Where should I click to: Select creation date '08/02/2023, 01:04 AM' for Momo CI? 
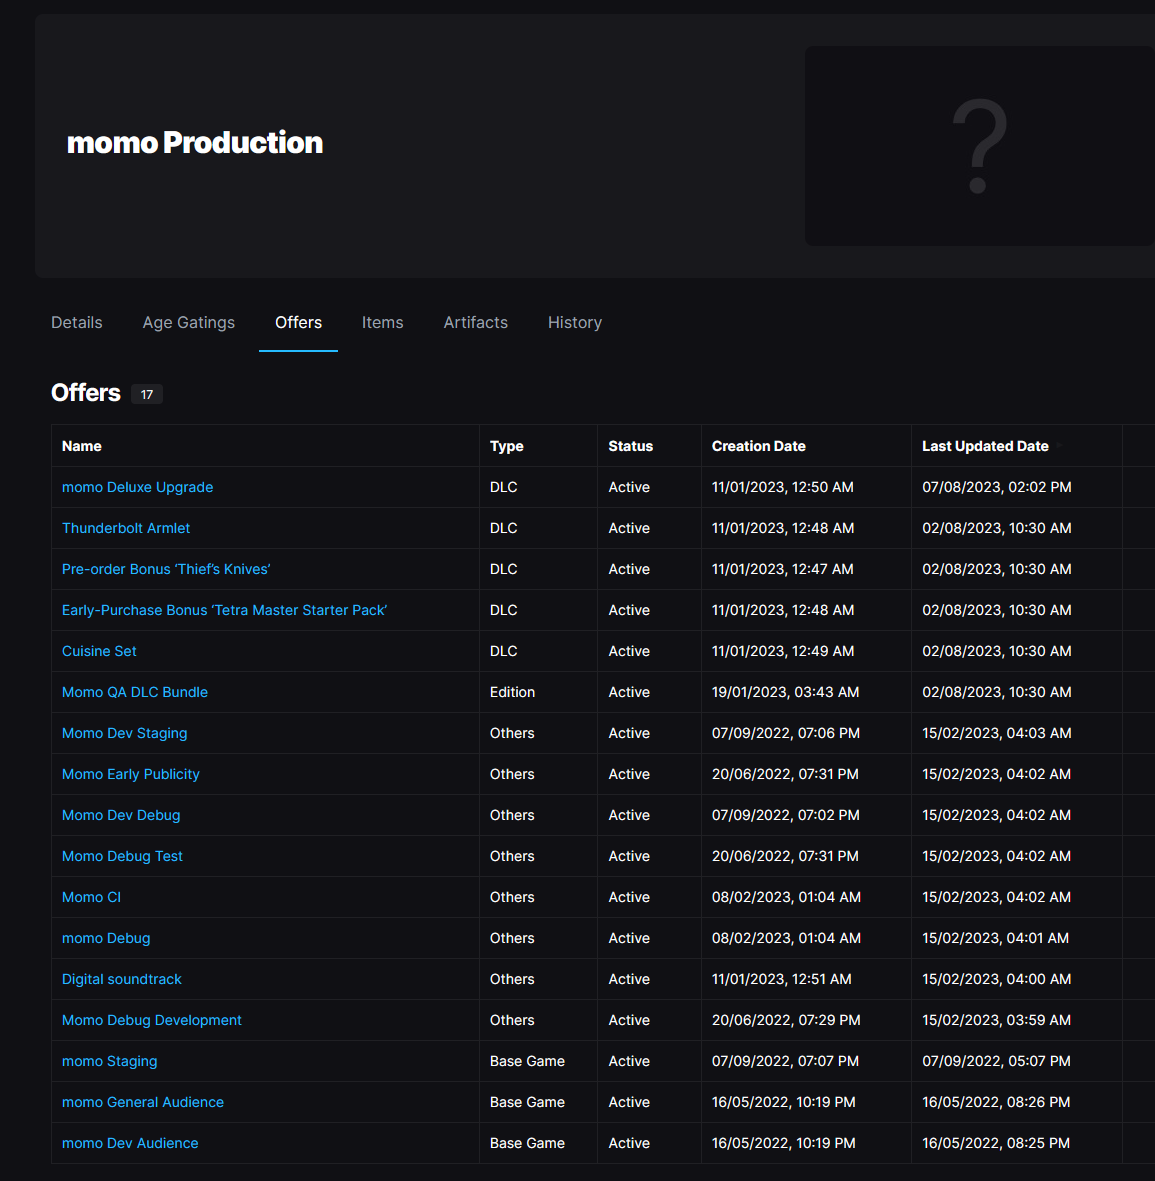786,897
